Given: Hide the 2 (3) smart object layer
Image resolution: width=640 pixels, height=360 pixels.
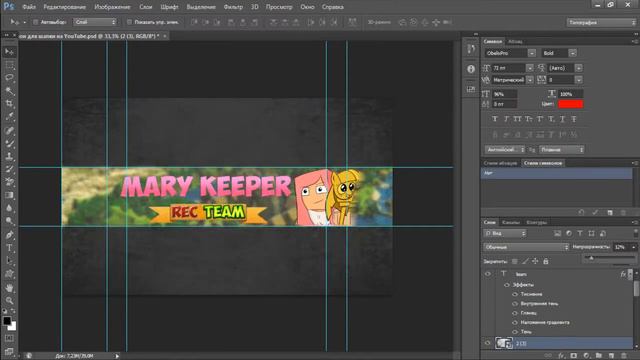Looking at the screenshot, I should 488,343.
